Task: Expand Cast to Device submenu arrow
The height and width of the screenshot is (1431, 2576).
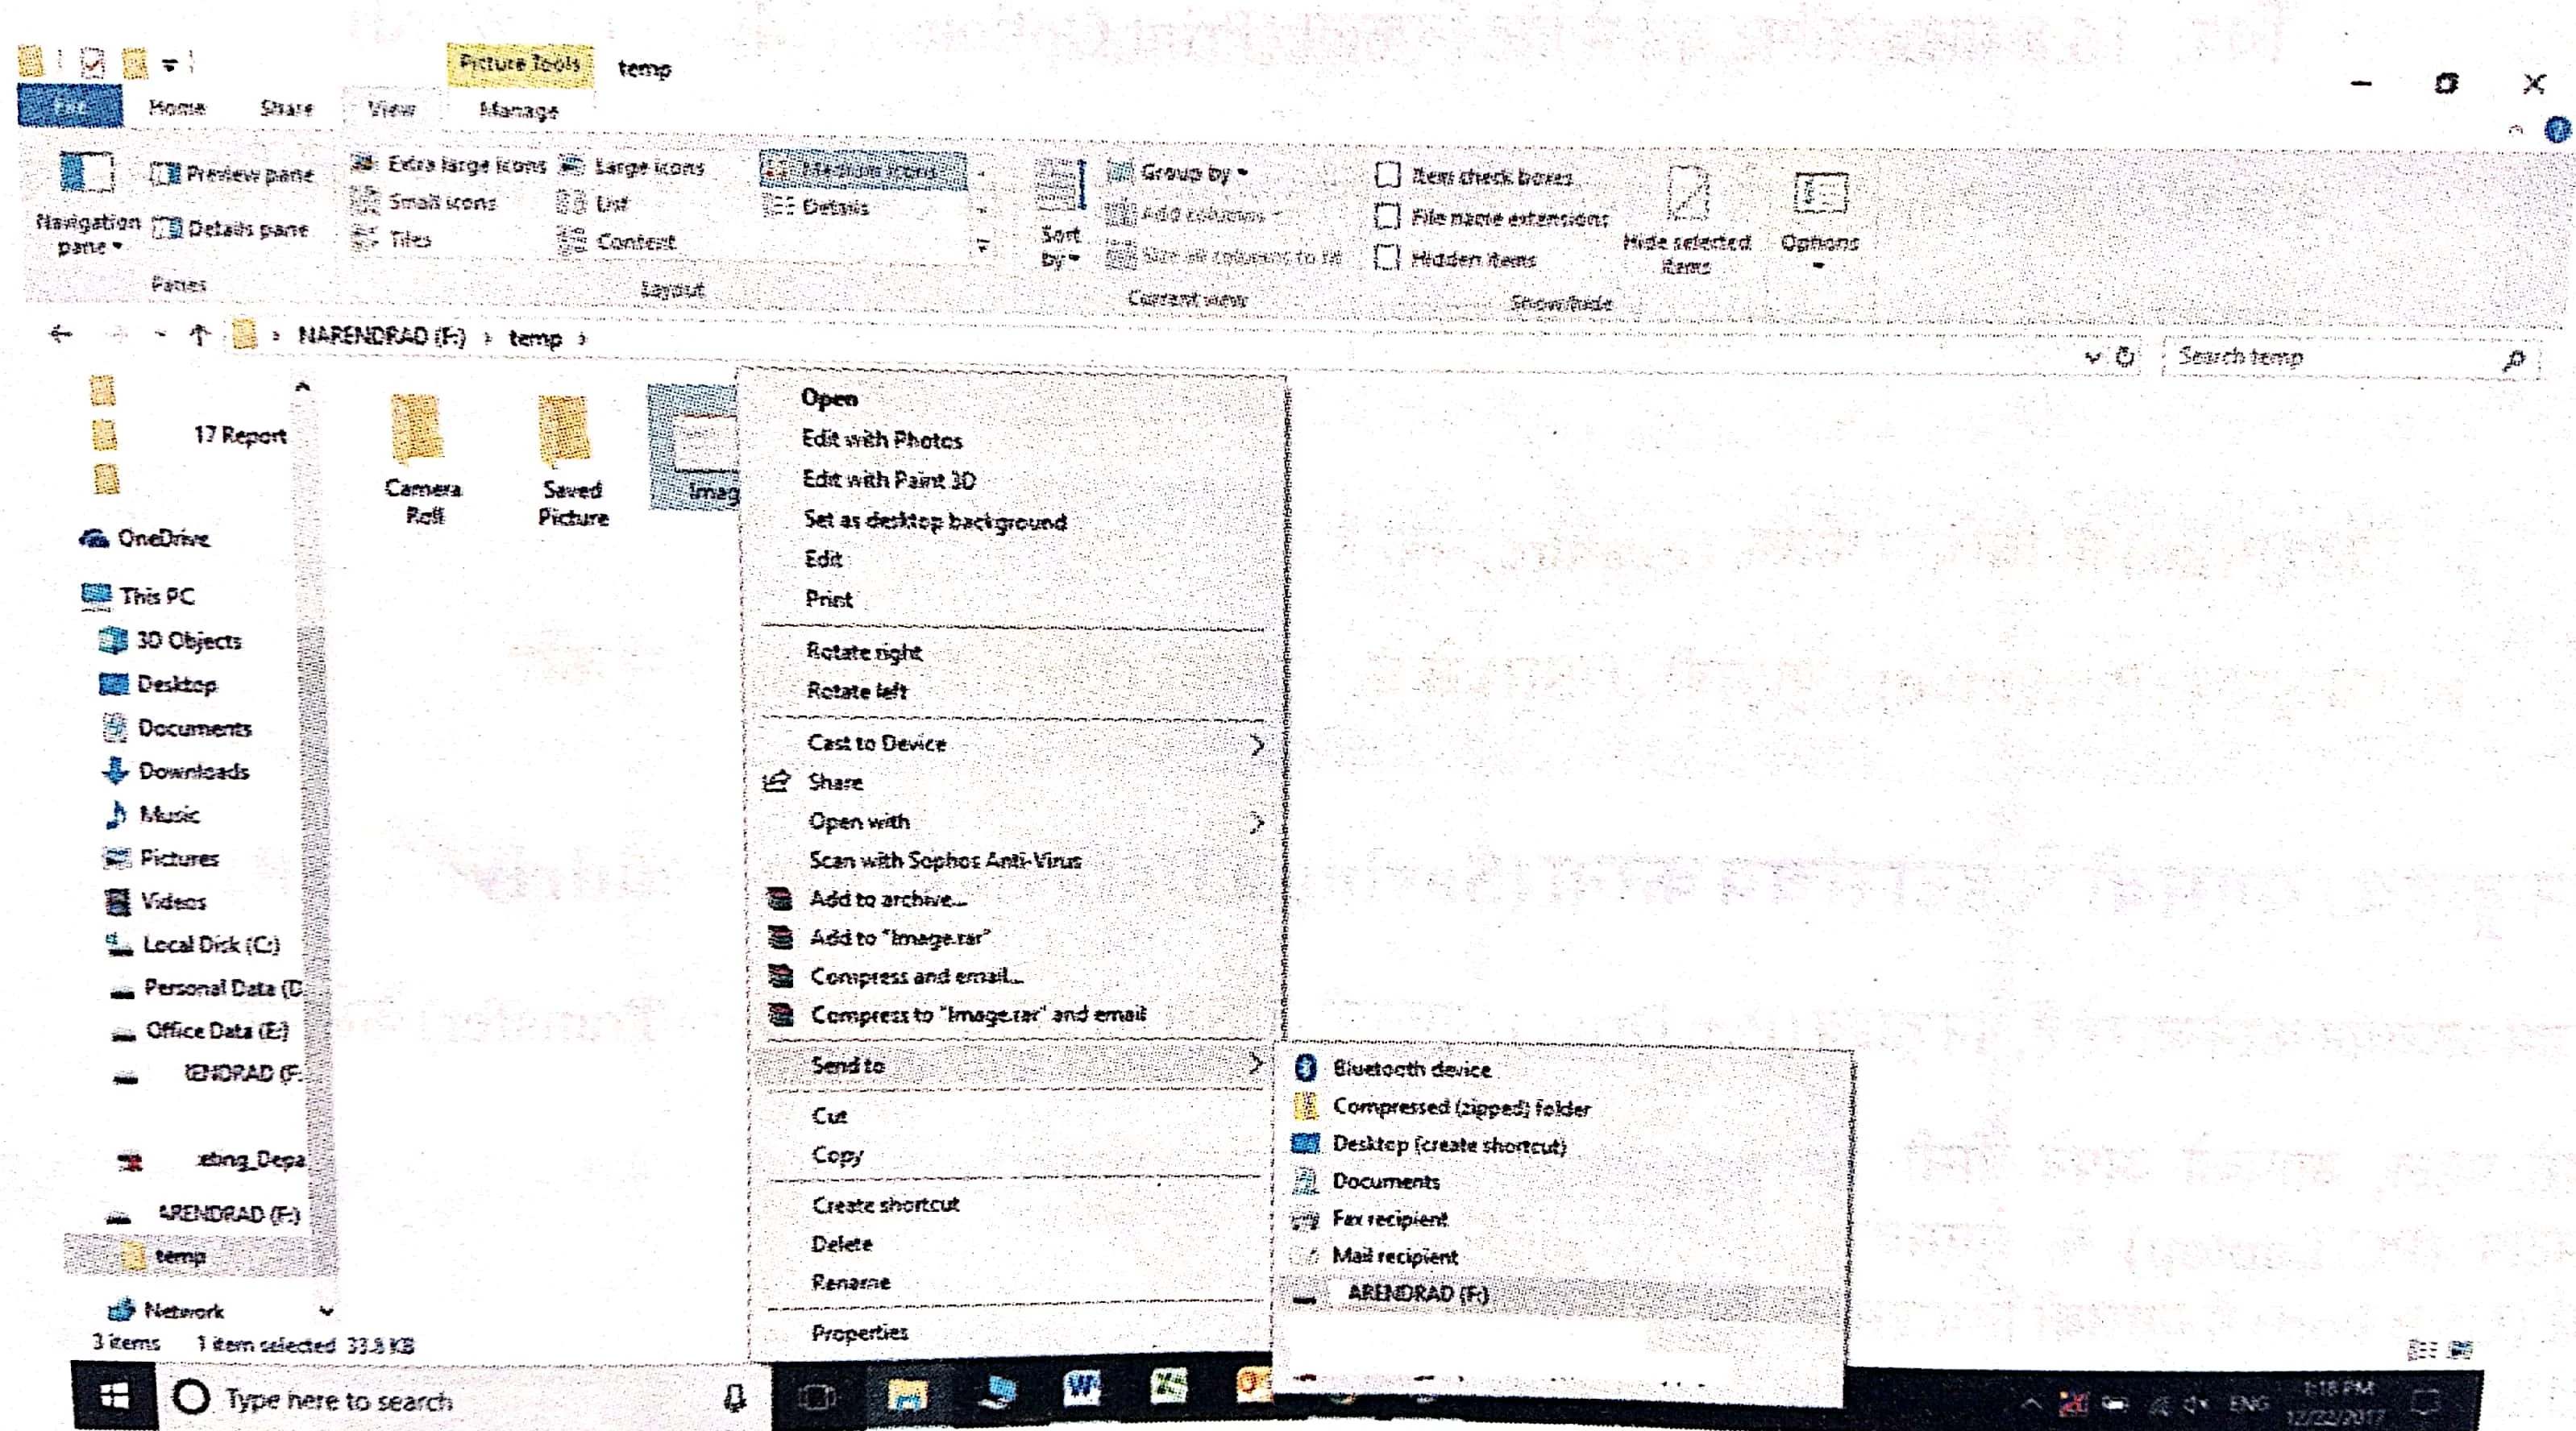Action: (1257, 744)
